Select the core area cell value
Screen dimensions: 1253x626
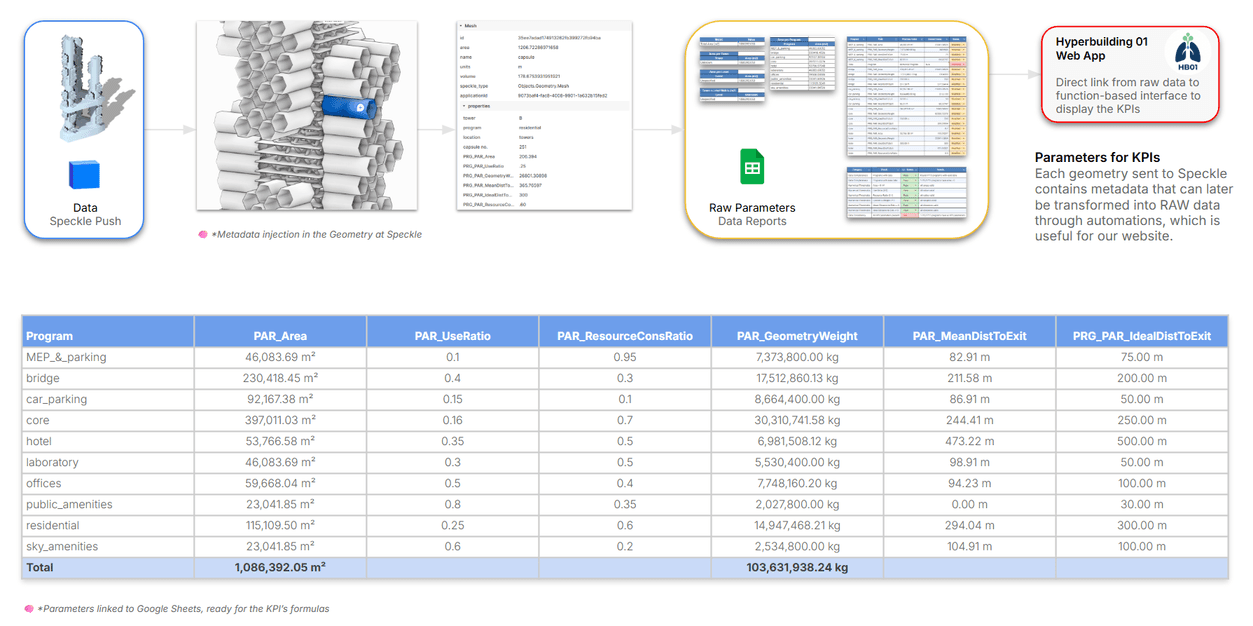[x=280, y=420]
